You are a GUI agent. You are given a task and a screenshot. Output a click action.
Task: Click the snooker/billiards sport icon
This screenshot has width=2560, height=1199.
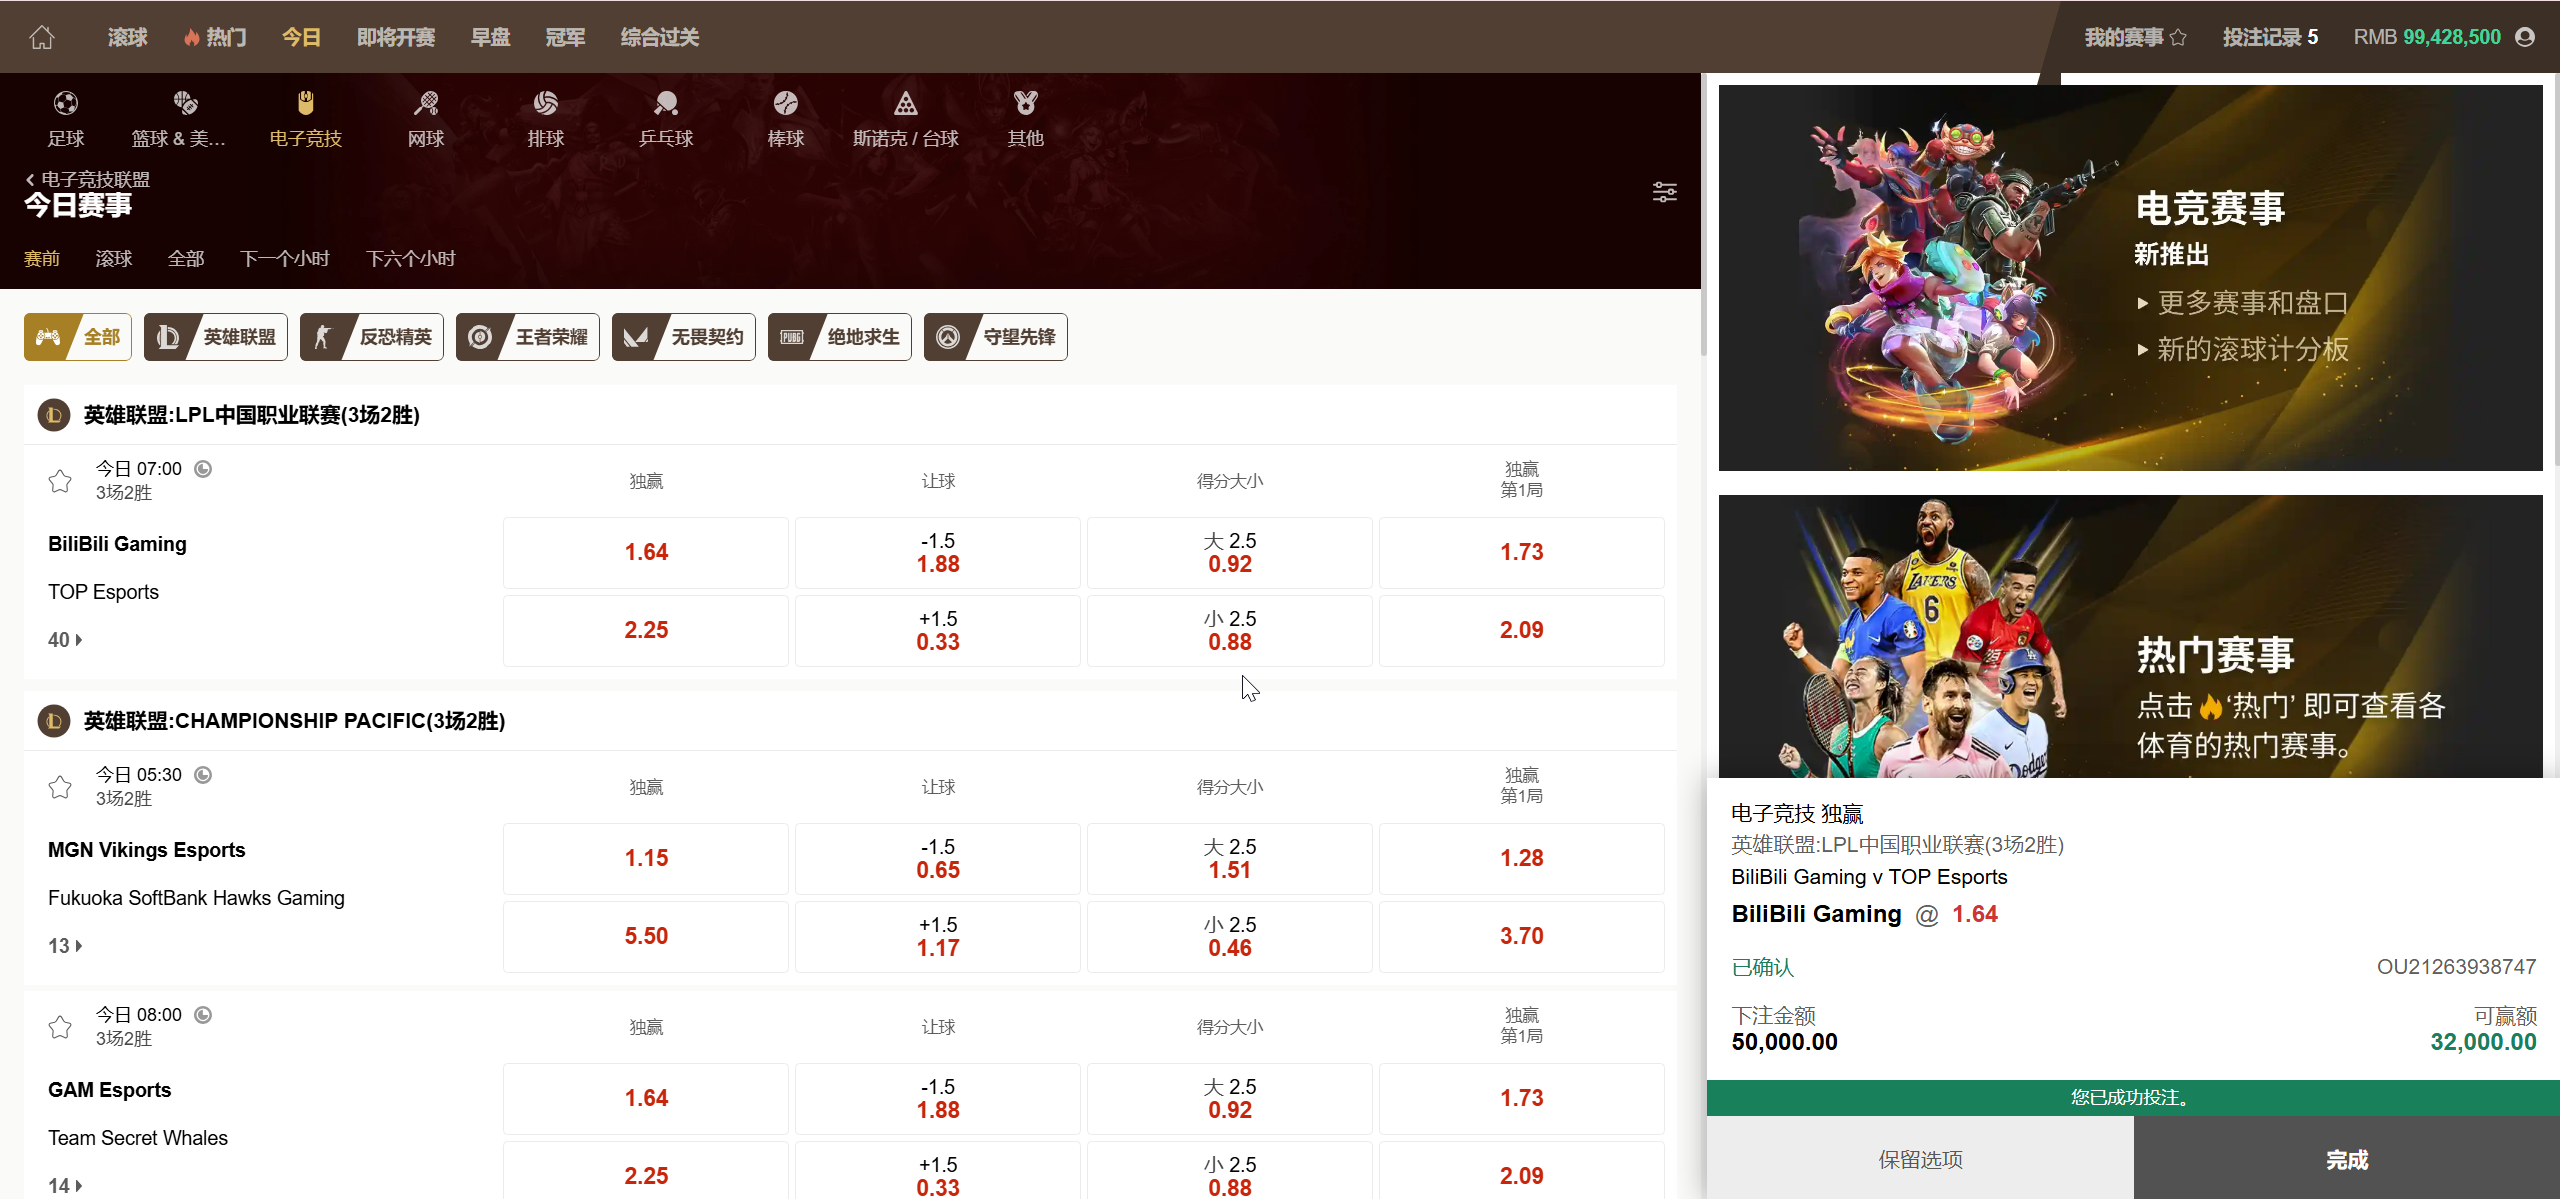point(905,103)
